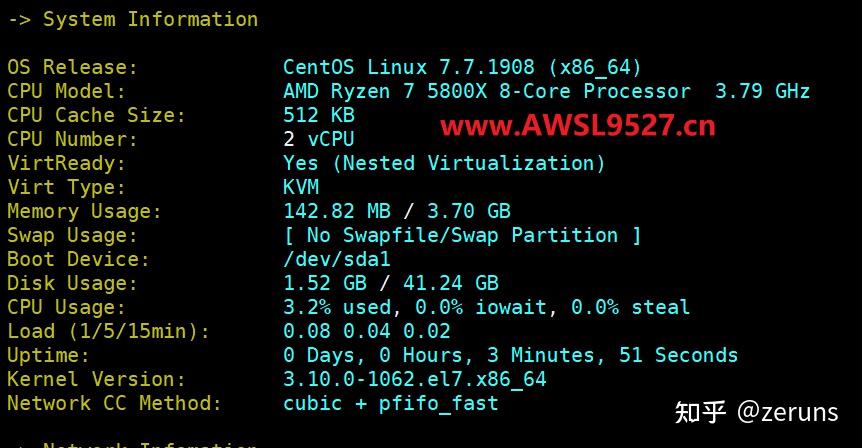Viewport: 862px width, 448px height.
Task: Click the cubic + pfifo_fast value
Action: [x=390, y=403]
